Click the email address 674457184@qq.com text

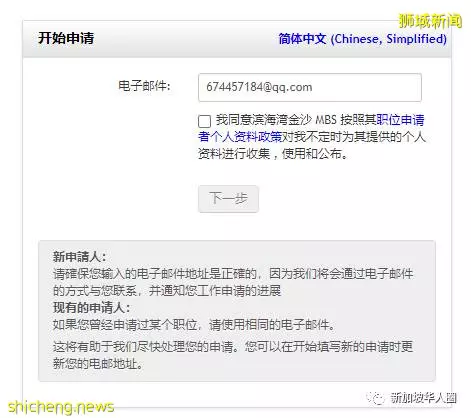[x=259, y=87]
